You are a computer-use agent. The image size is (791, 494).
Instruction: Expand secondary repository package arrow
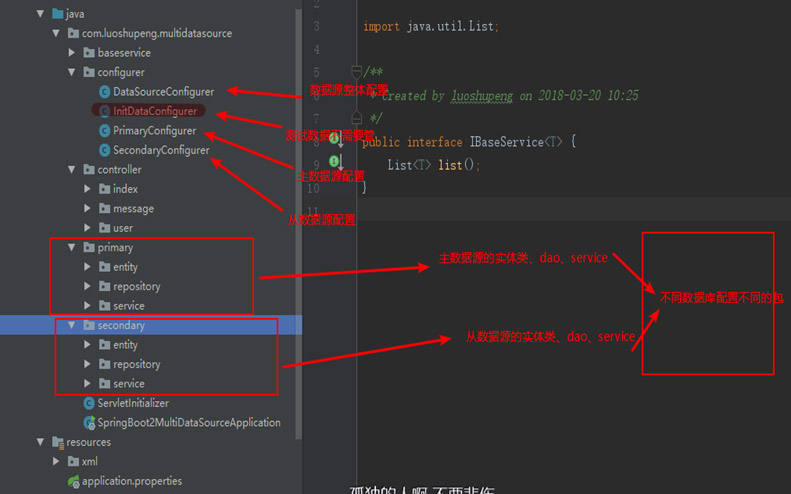(87, 364)
